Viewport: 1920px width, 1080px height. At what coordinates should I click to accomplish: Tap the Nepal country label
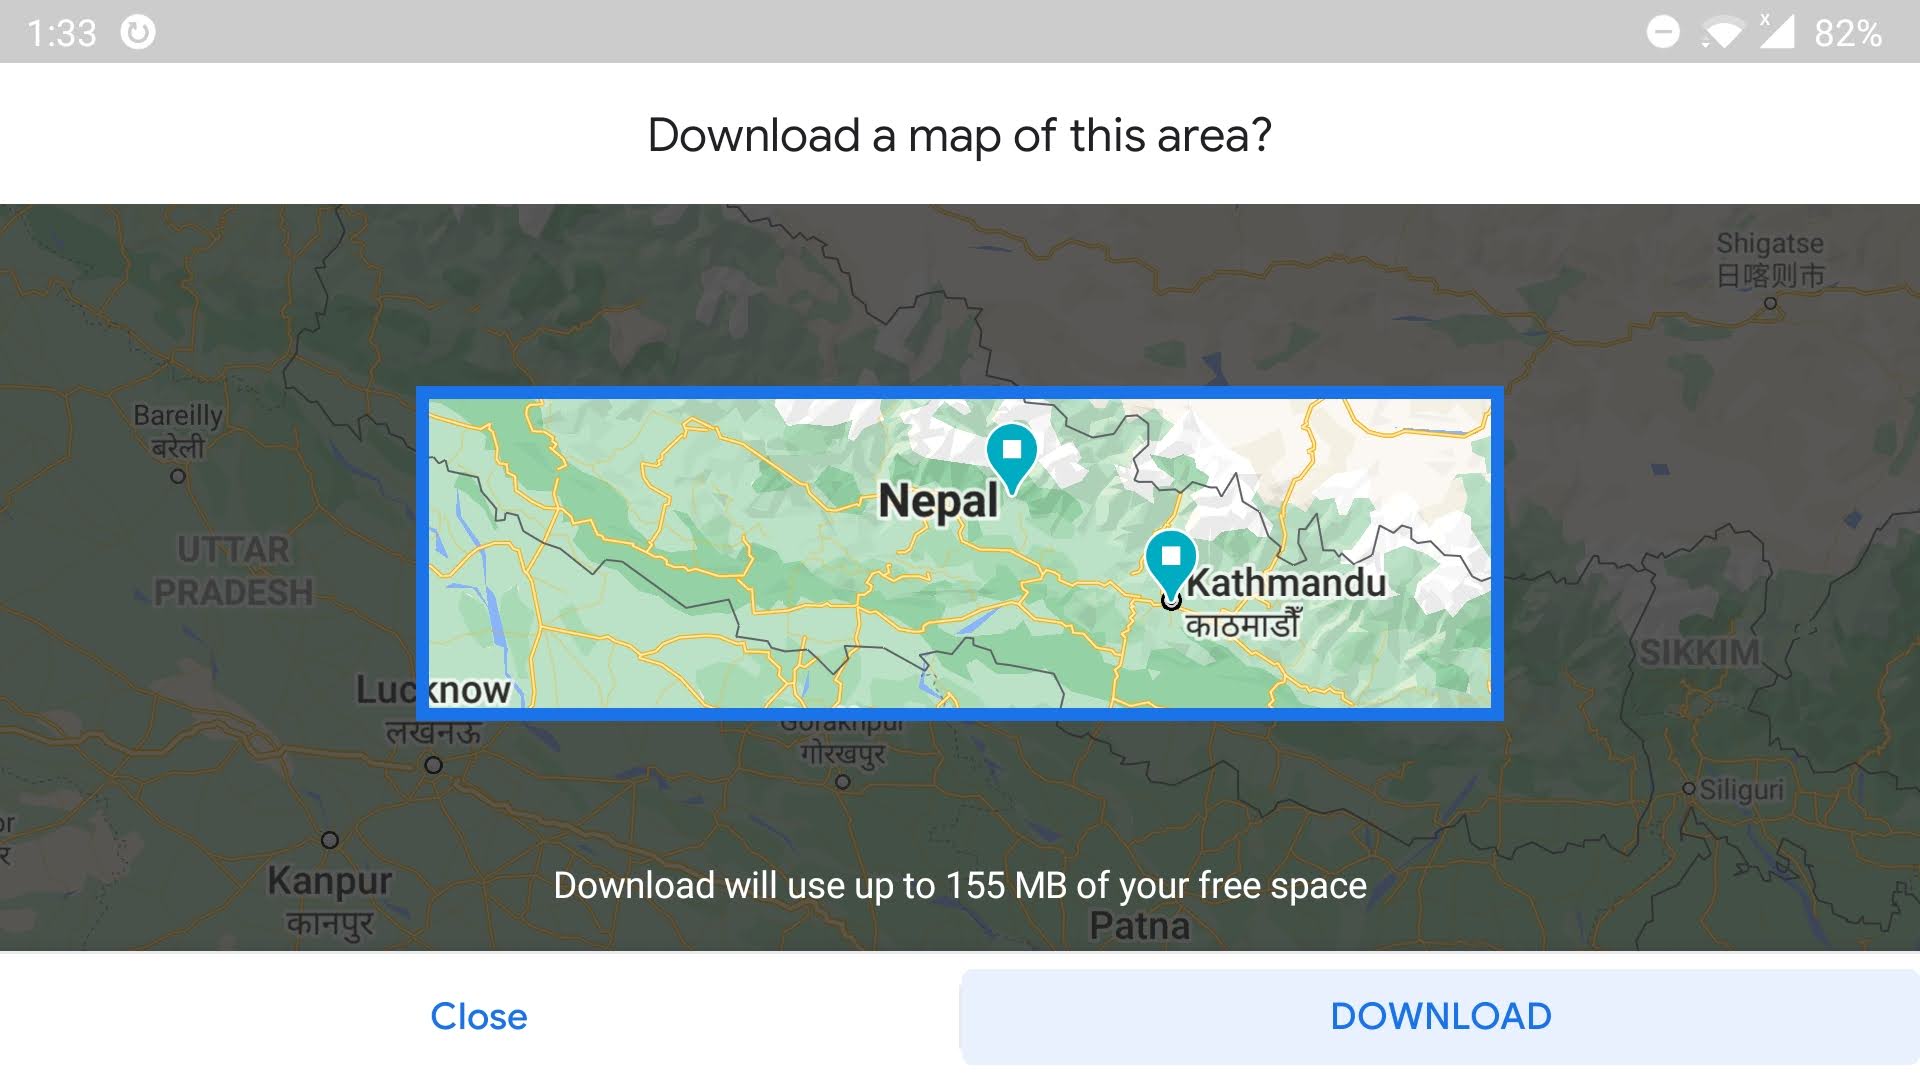[x=938, y=501]
